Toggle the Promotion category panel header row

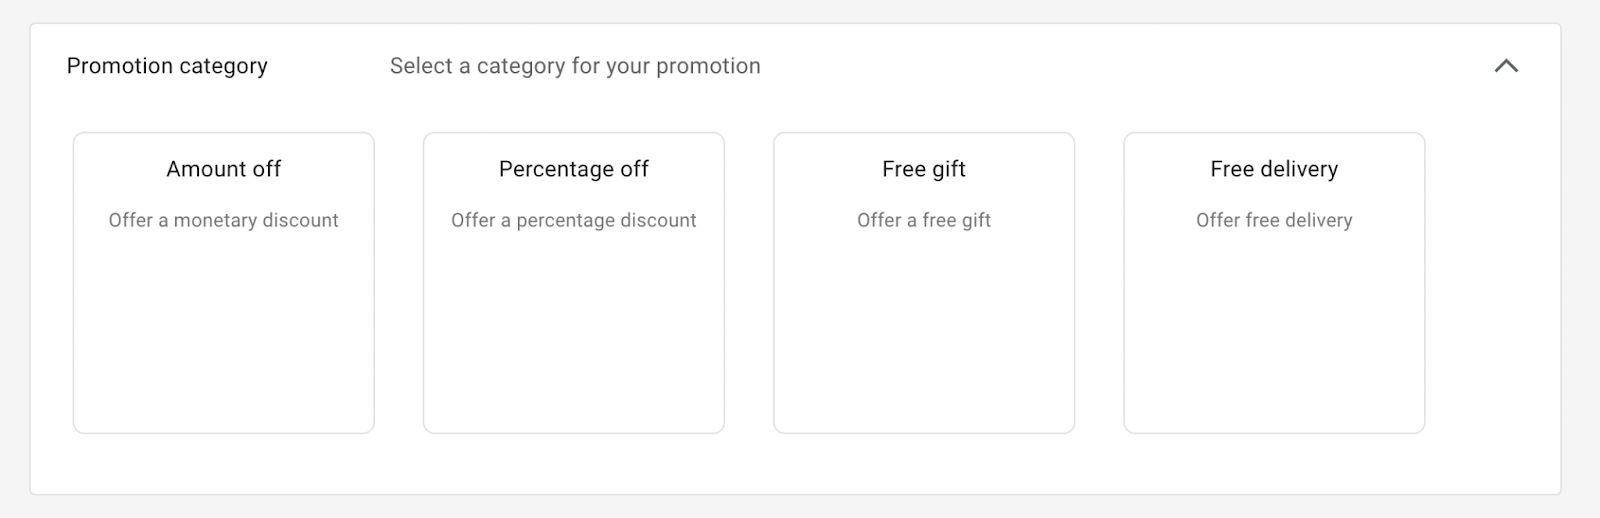(x=1100, y=66)
